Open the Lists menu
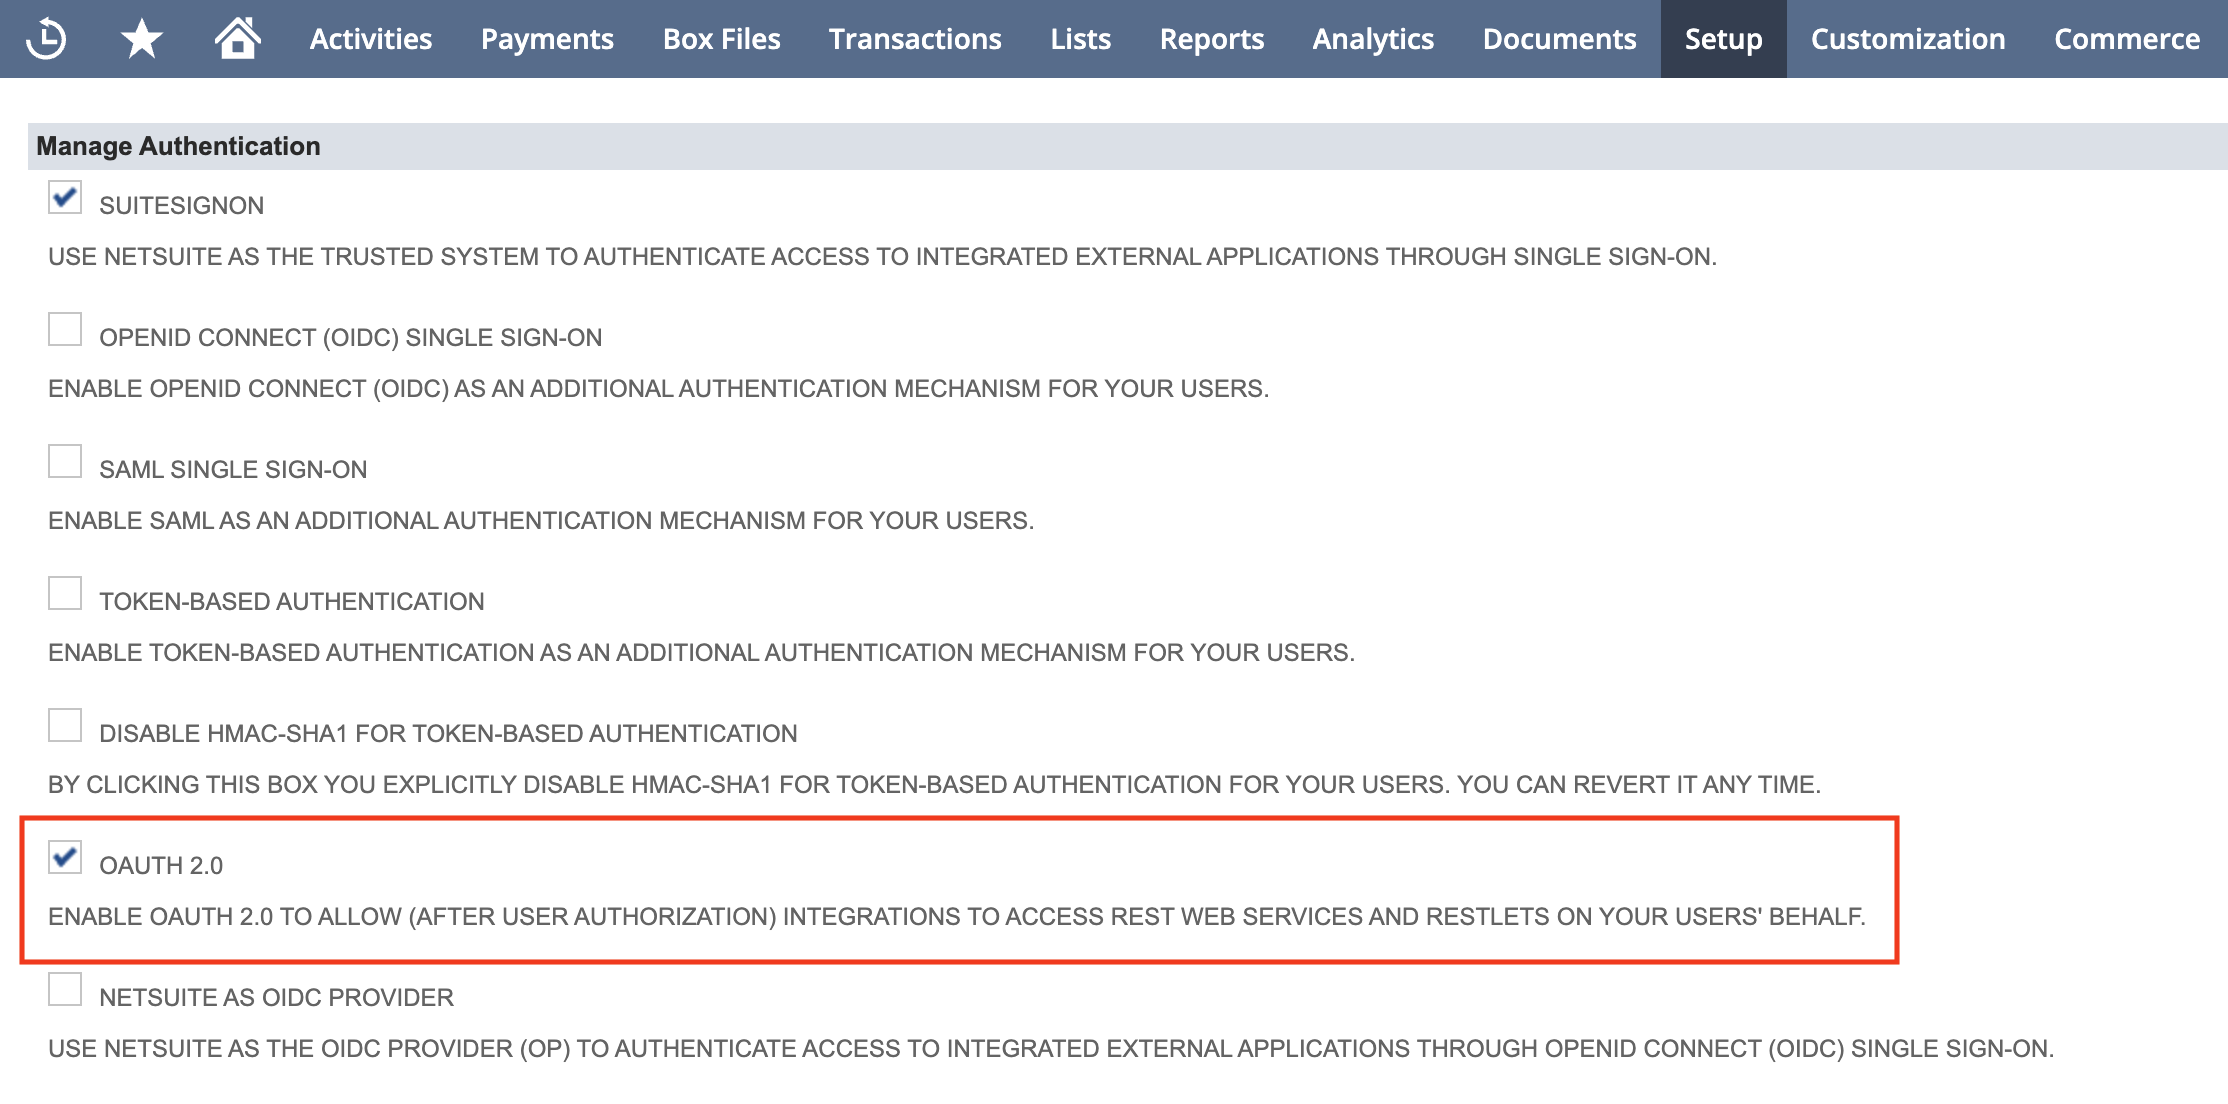This screenshot has width=2228, height=1104. pos(1081,39)
